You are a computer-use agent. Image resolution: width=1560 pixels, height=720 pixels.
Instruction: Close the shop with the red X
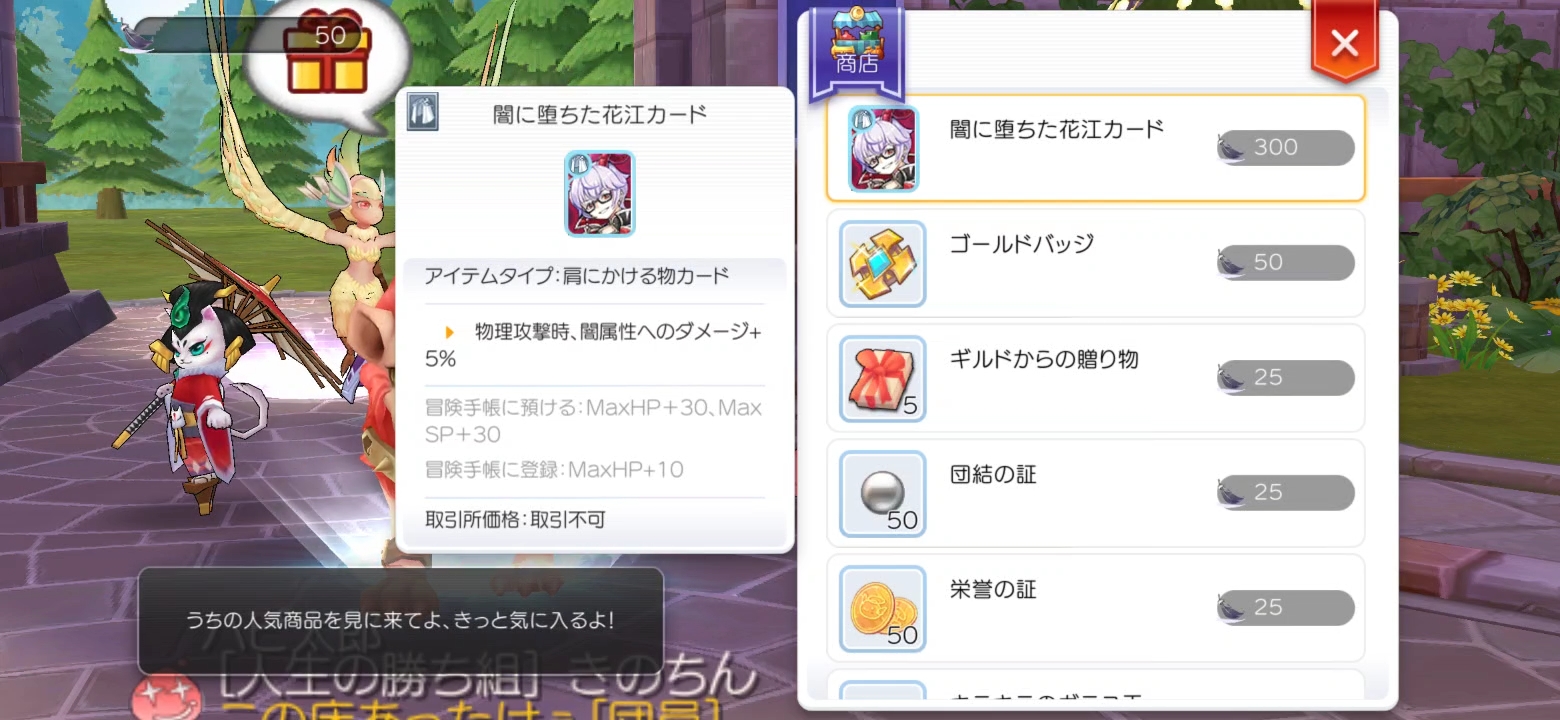(1345, 44)
